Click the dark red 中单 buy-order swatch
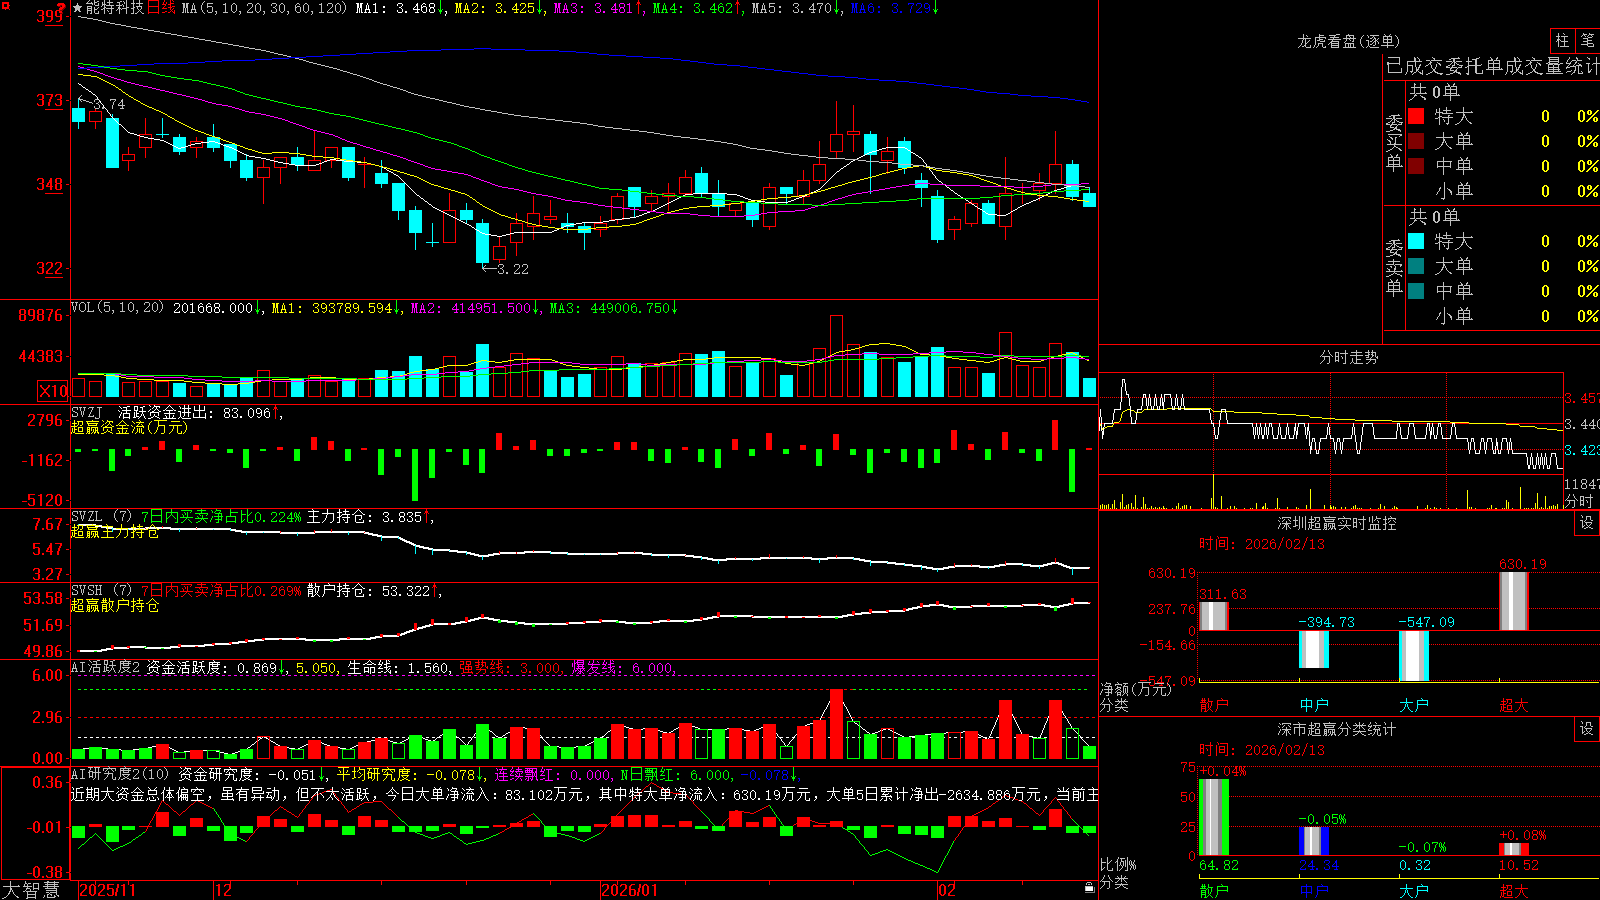The image size is (1600, 900). pos(1416,165)
